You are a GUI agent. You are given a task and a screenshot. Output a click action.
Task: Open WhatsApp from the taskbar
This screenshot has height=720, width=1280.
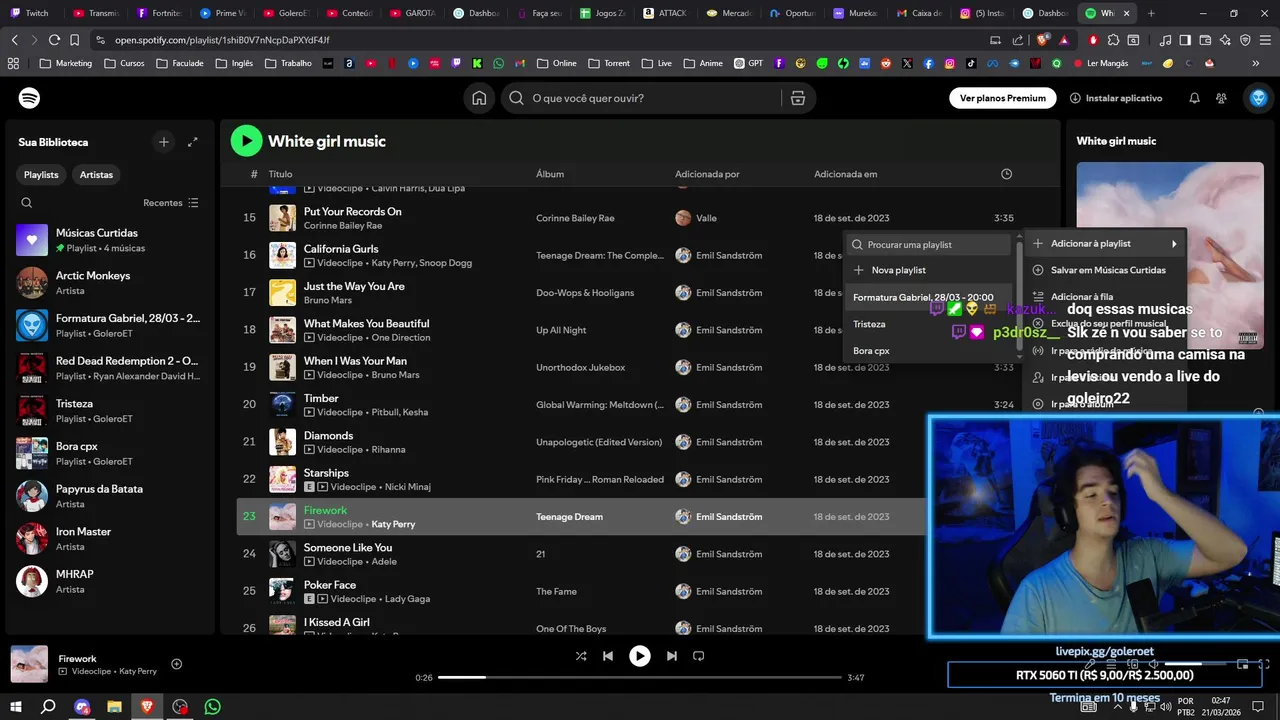[x=212, y=706]
